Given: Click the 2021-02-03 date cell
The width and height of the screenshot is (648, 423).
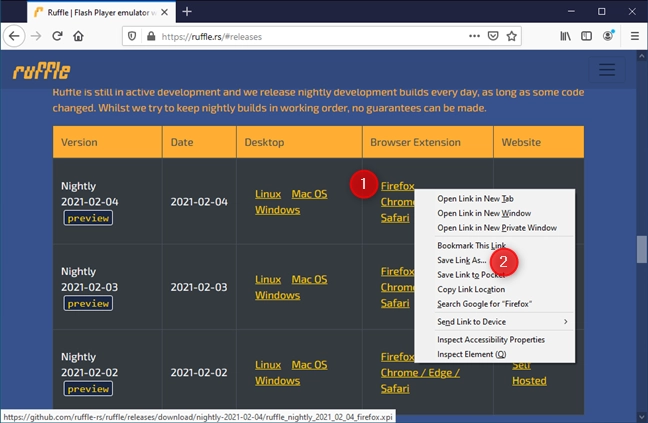Looking at the screenshot, I should click(x=199, y=287).
